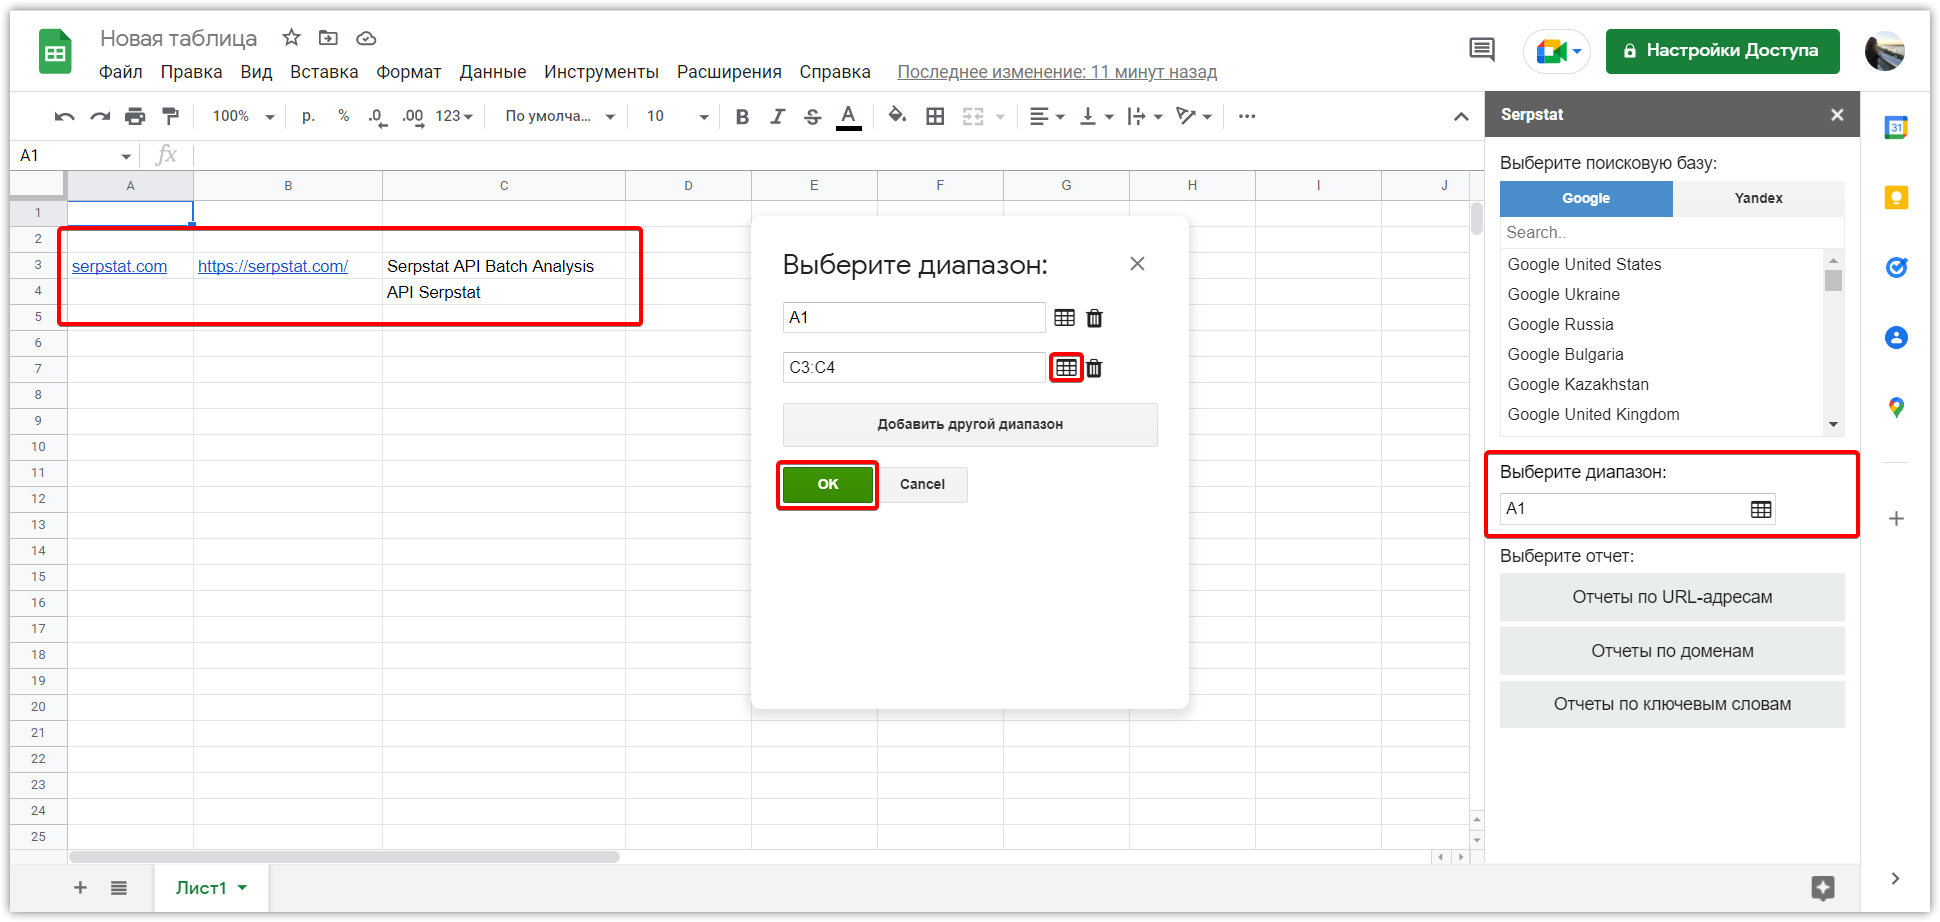Open the Данные menu
This screenshot has height=922, width=1940.
[x=492, y=72]
